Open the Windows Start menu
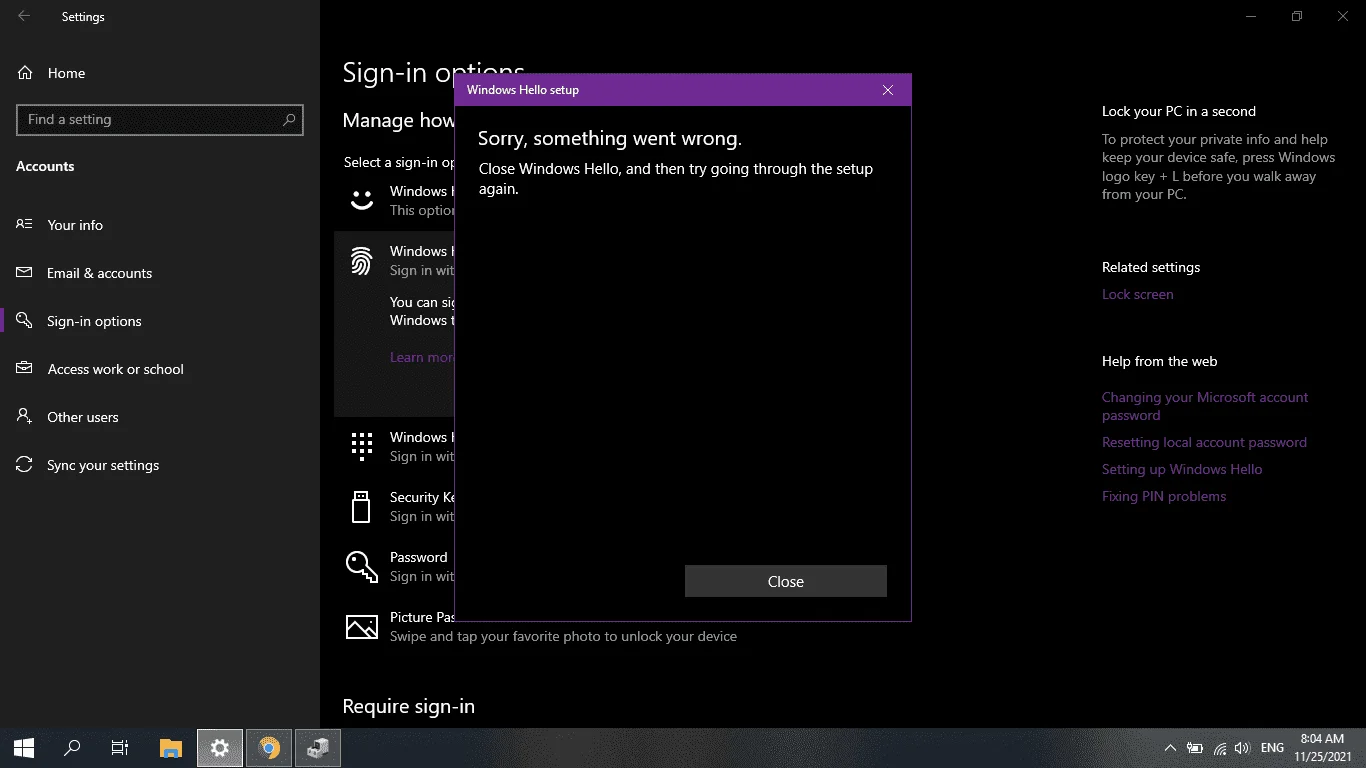Screen dimensions: 1366x768 pos(24,748)
